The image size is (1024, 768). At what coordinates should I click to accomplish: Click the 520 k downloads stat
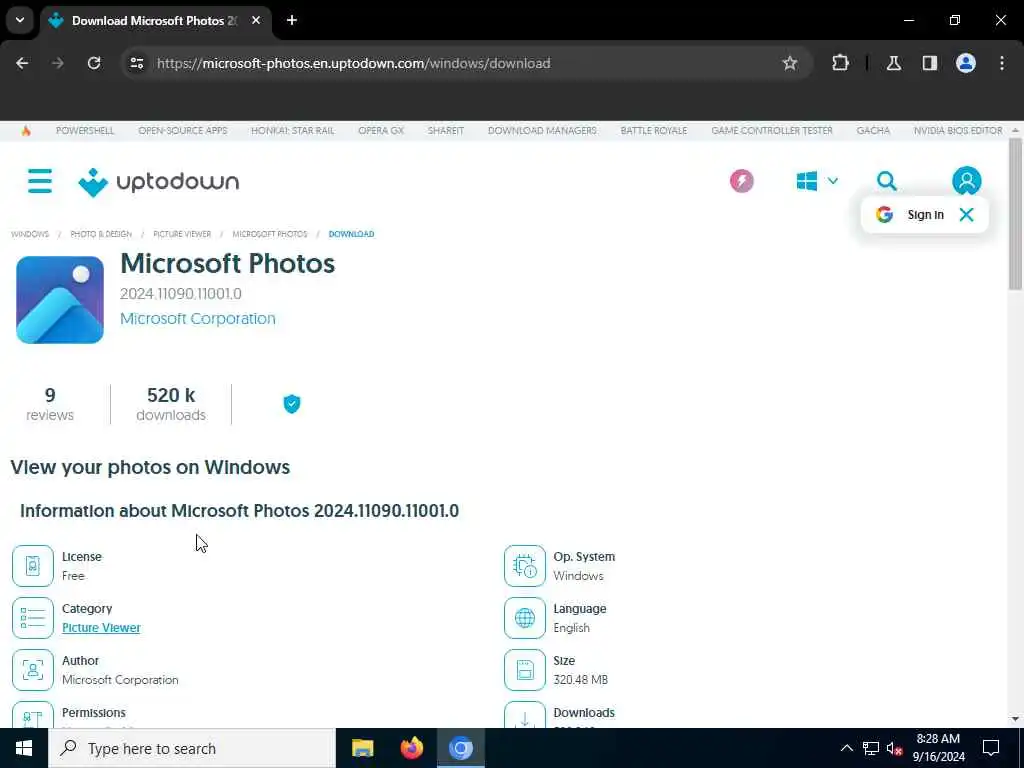click(171, 404)
